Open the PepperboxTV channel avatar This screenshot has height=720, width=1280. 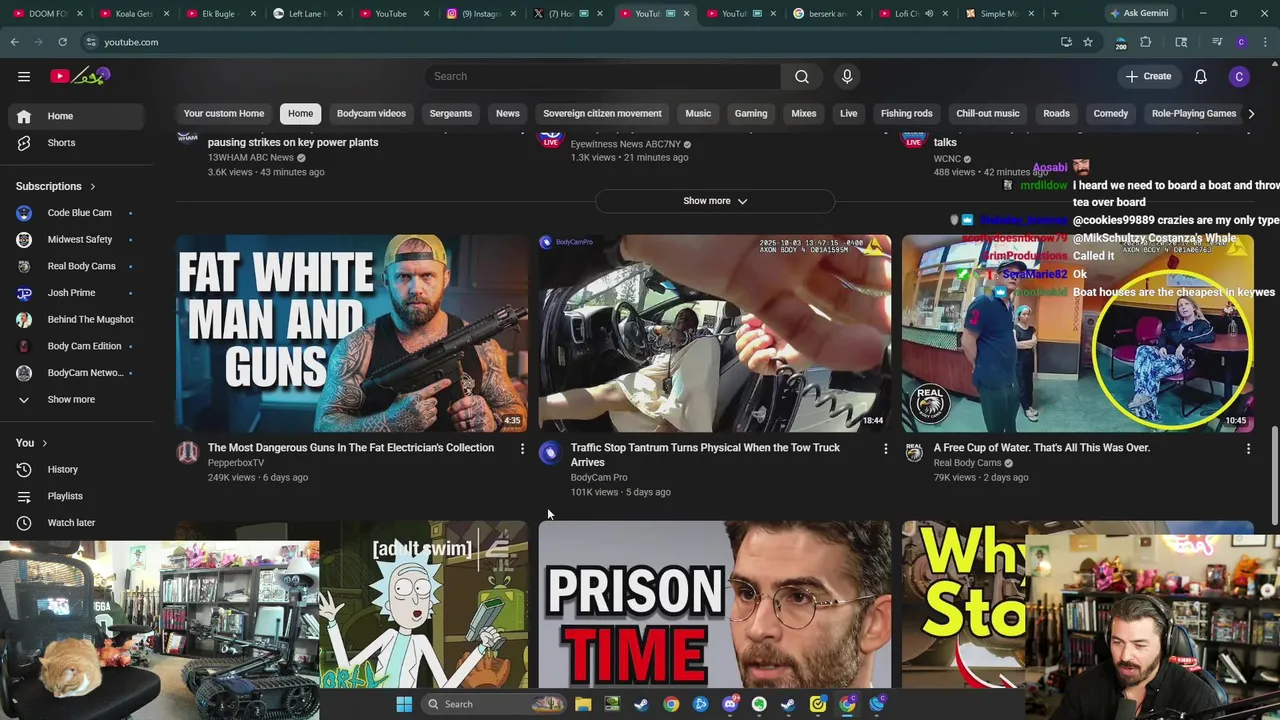point(187,453)
